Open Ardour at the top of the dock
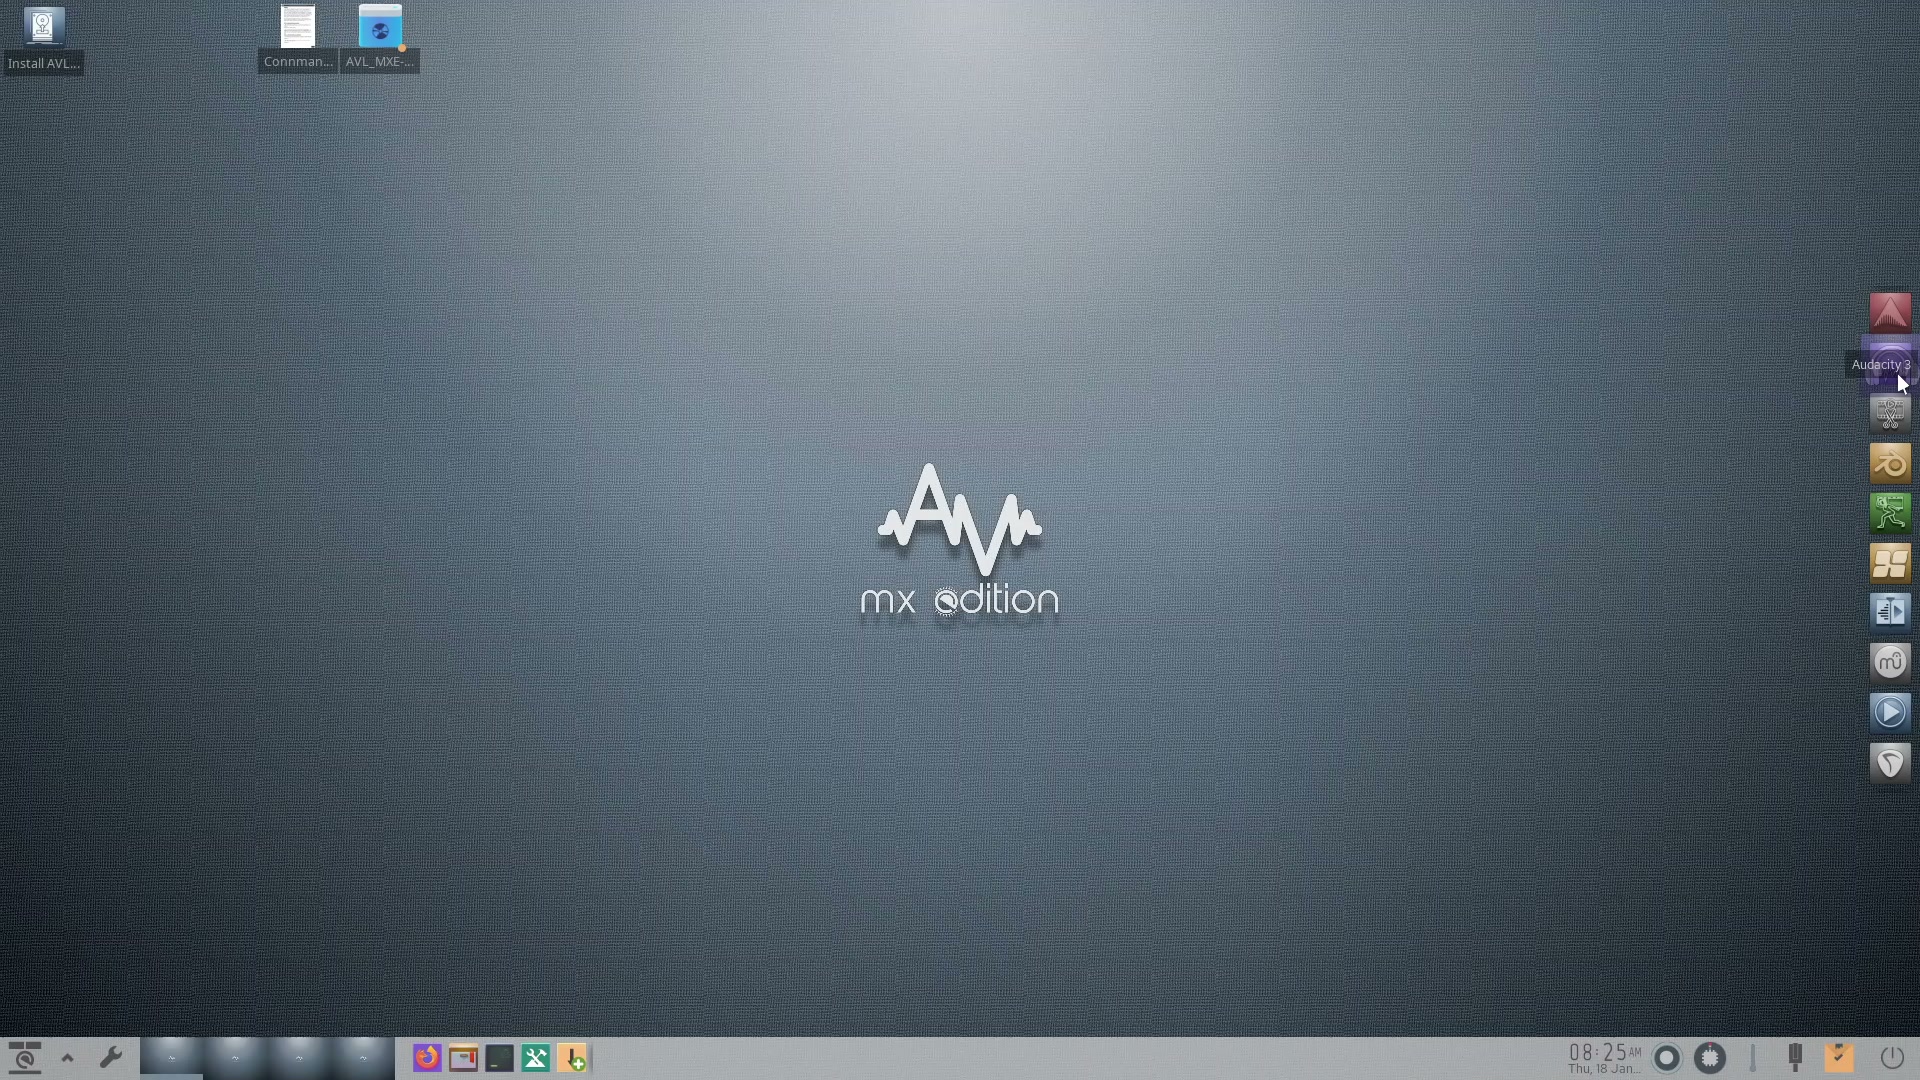 click(x=1889, y=312)
